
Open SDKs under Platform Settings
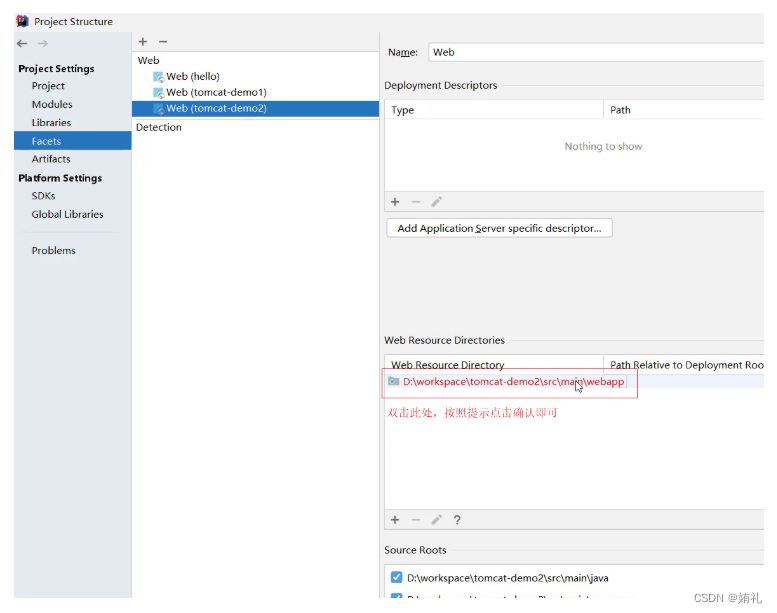(x=44, y=196)
